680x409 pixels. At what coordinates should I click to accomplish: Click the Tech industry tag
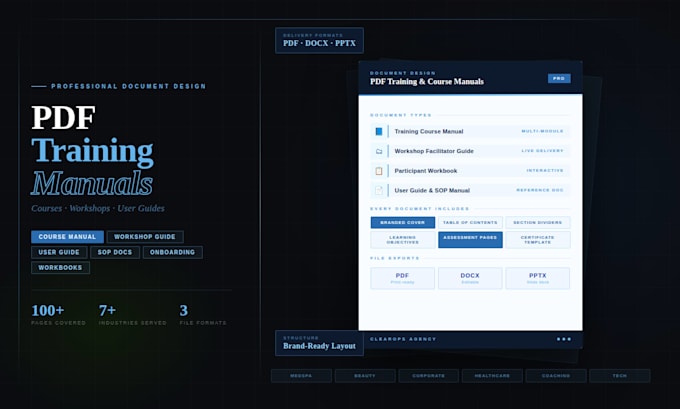coord(620,376)
